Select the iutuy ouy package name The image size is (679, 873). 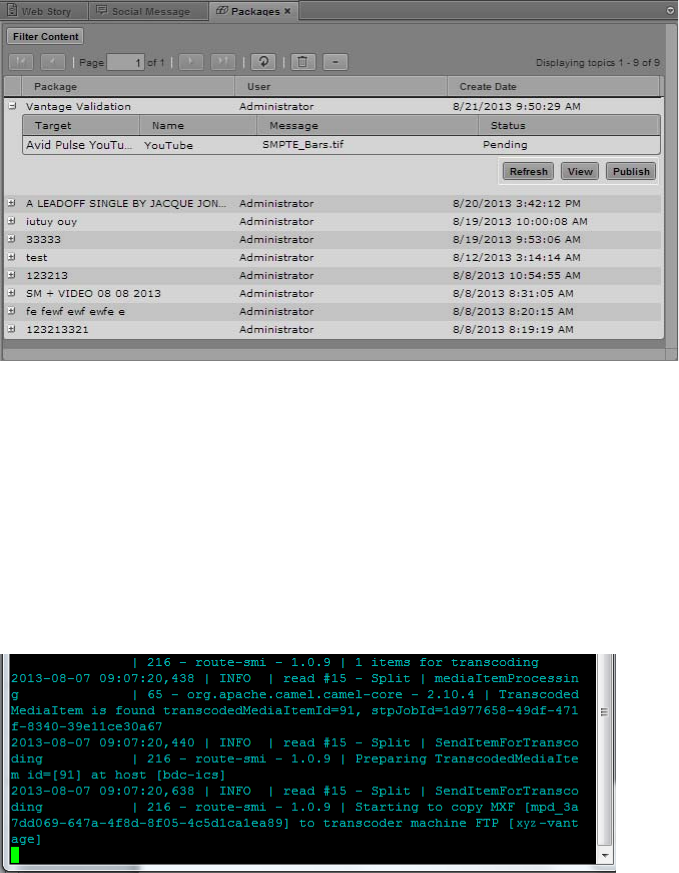point(51,222)
